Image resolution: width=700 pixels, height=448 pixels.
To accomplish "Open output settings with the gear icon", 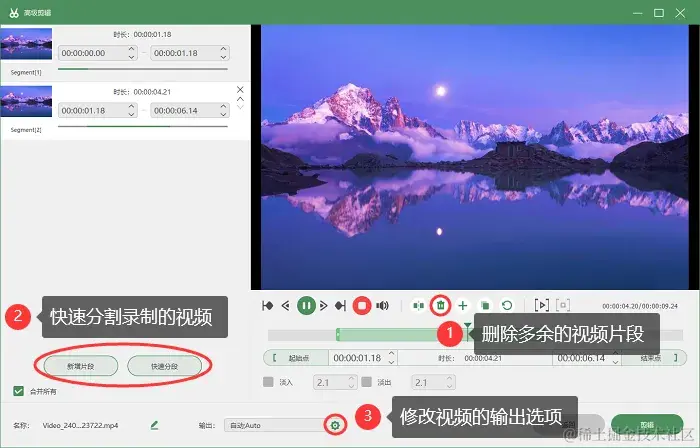I will click(x=335, y=425).
